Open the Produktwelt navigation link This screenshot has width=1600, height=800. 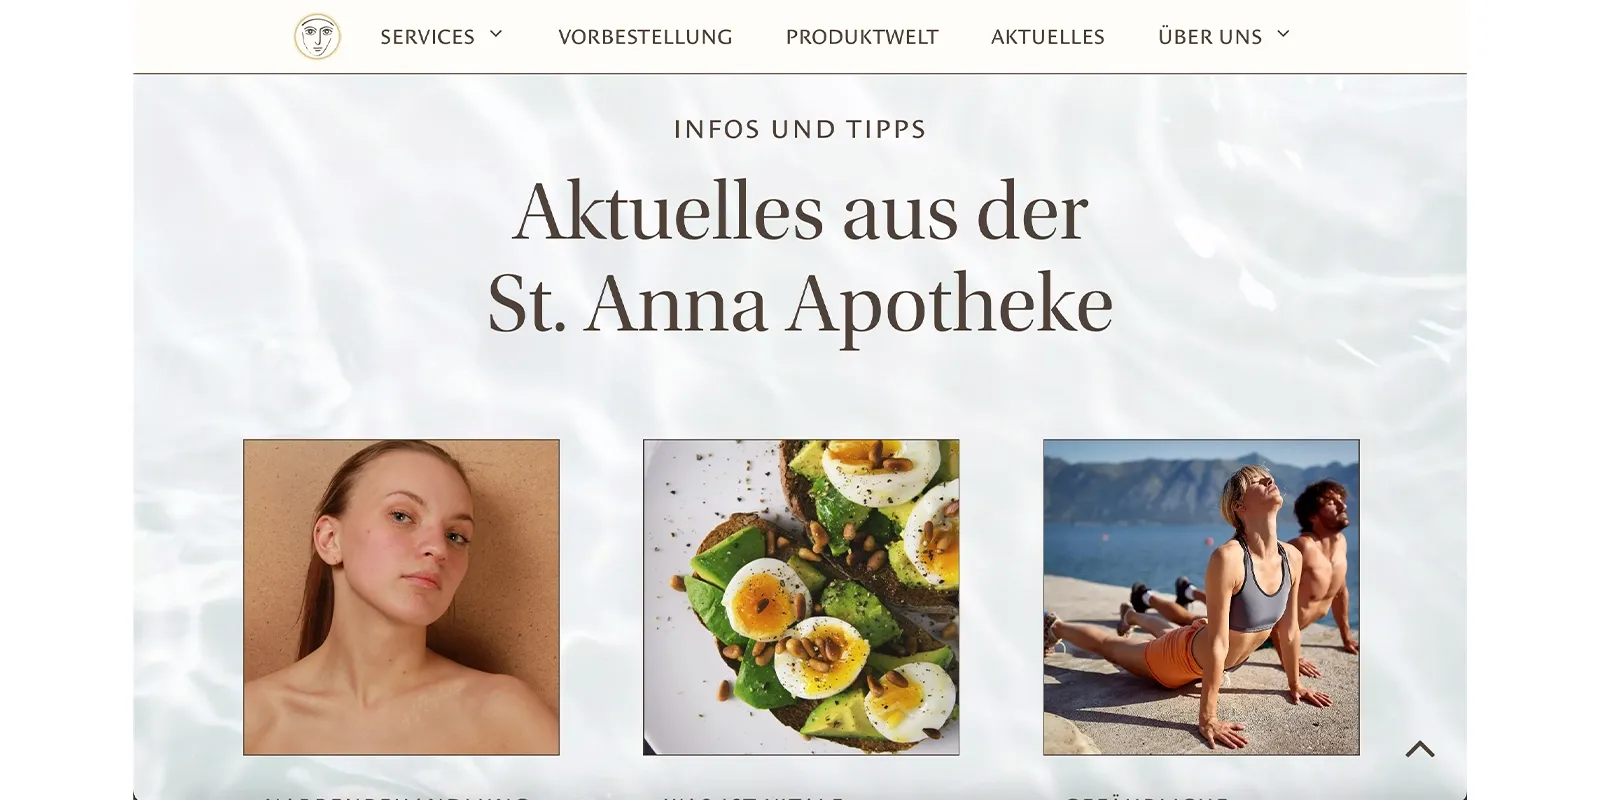[862, 37]
